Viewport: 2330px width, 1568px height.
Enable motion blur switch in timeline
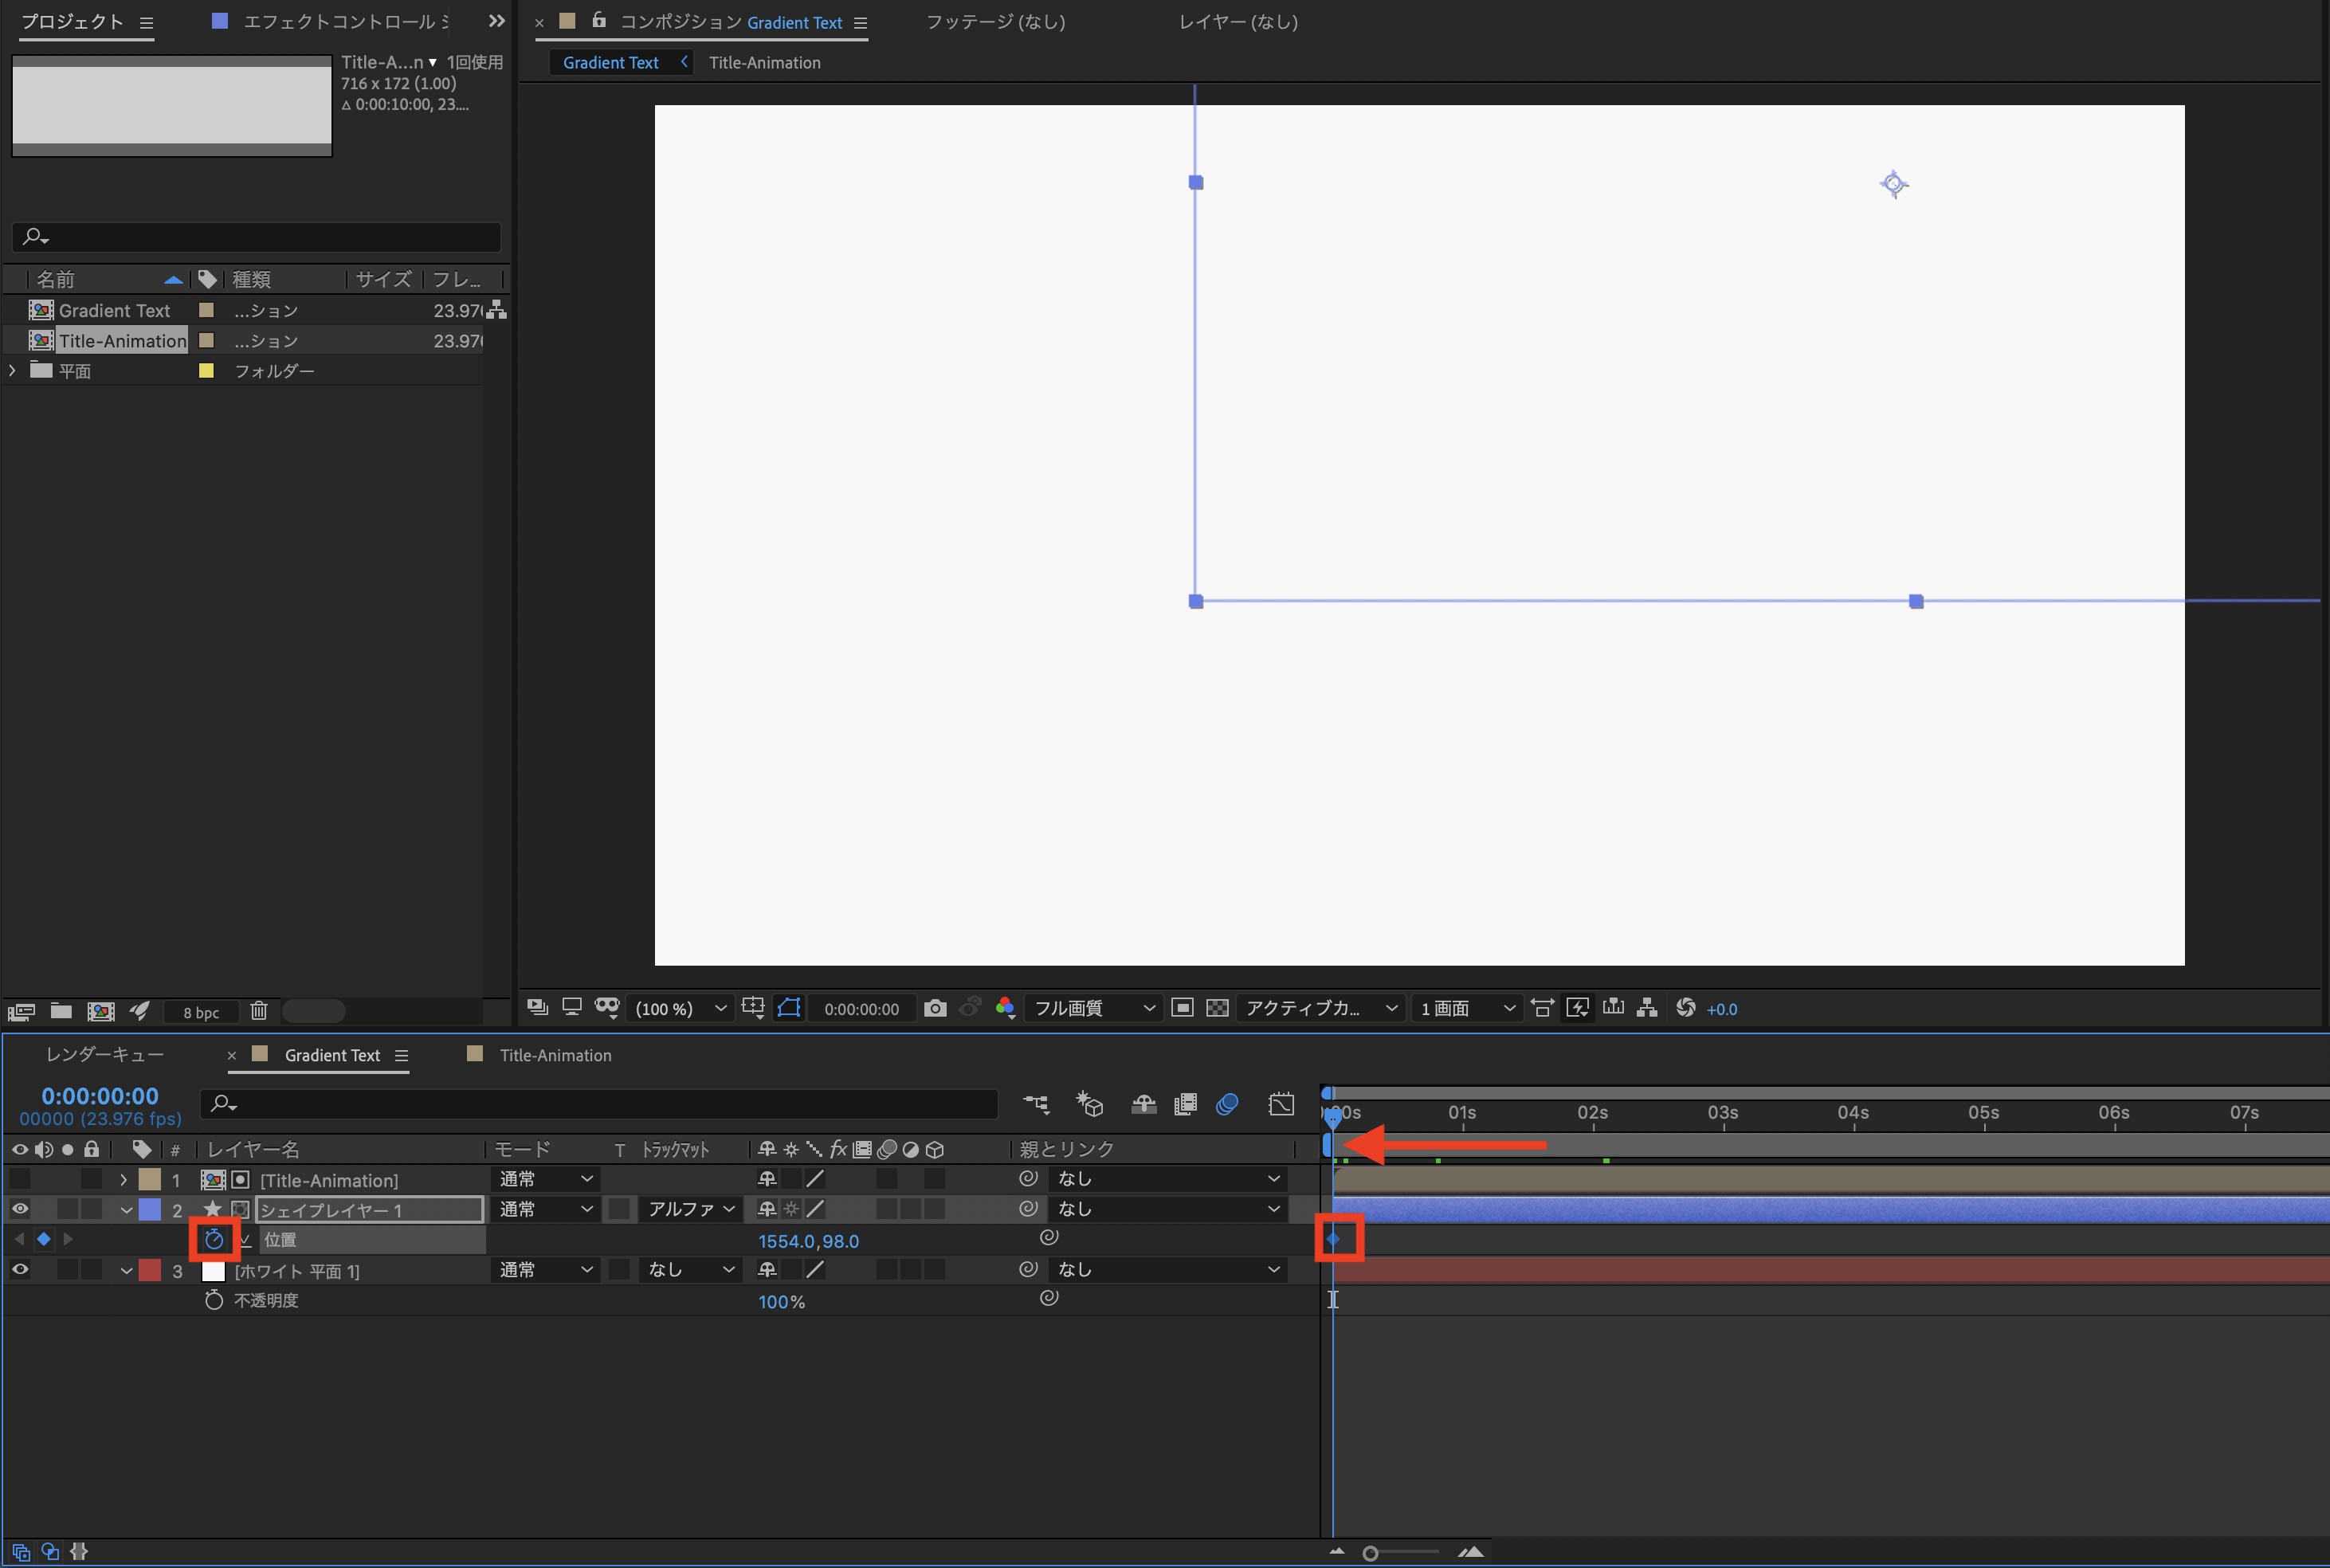pos(1227,1104)
